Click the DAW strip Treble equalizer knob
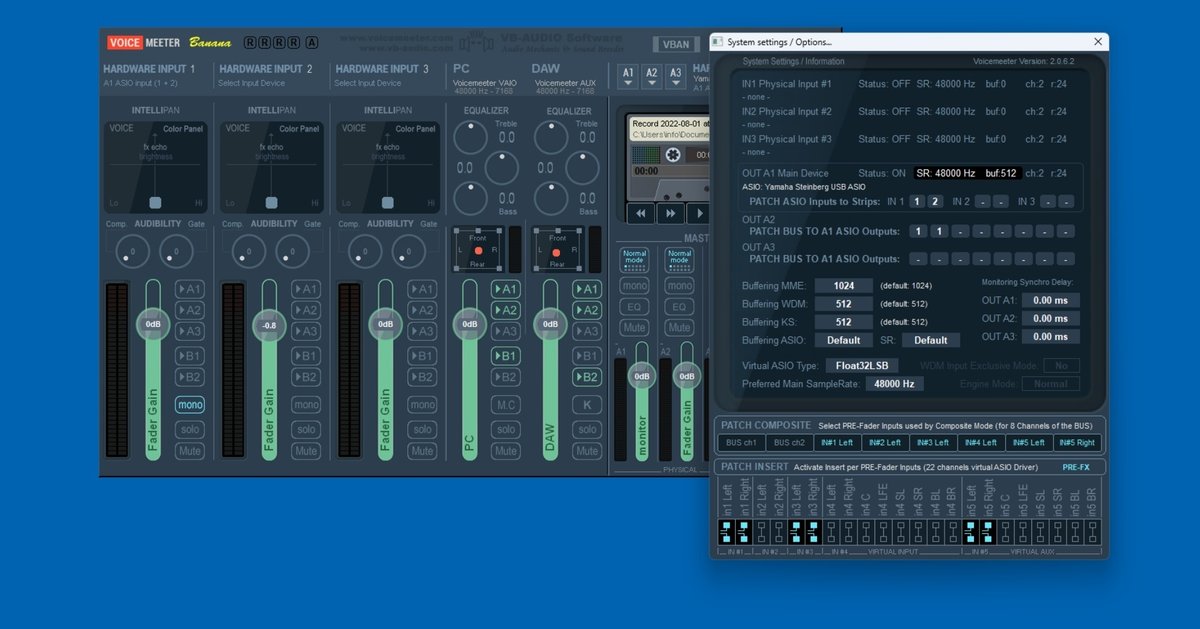 [553, 137]
